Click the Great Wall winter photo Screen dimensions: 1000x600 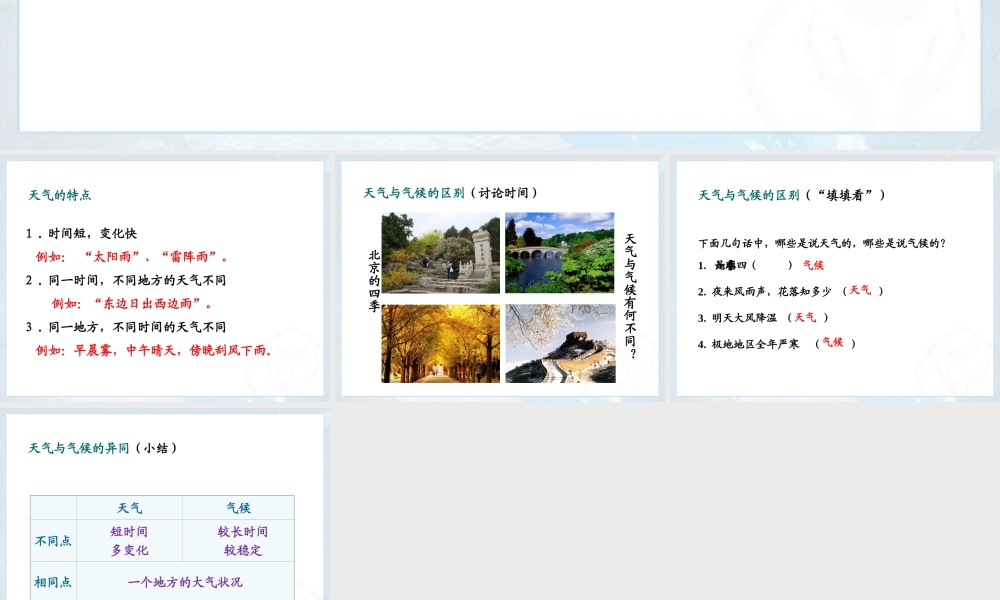click(561, 344)
